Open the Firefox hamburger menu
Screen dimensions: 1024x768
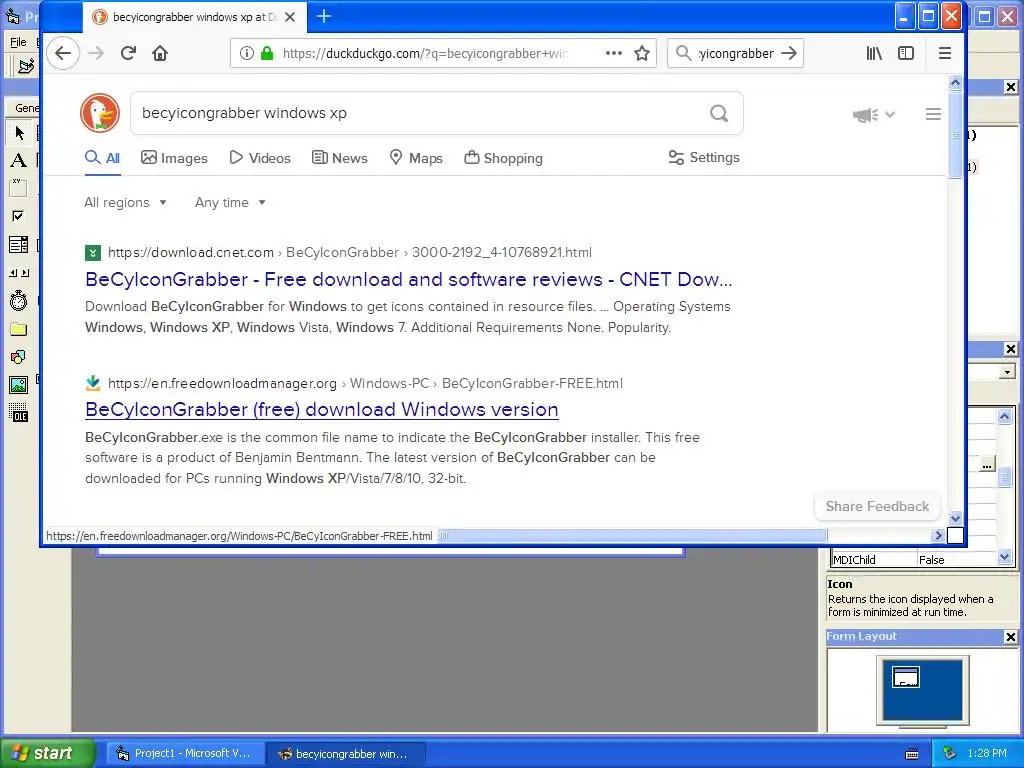944,54
